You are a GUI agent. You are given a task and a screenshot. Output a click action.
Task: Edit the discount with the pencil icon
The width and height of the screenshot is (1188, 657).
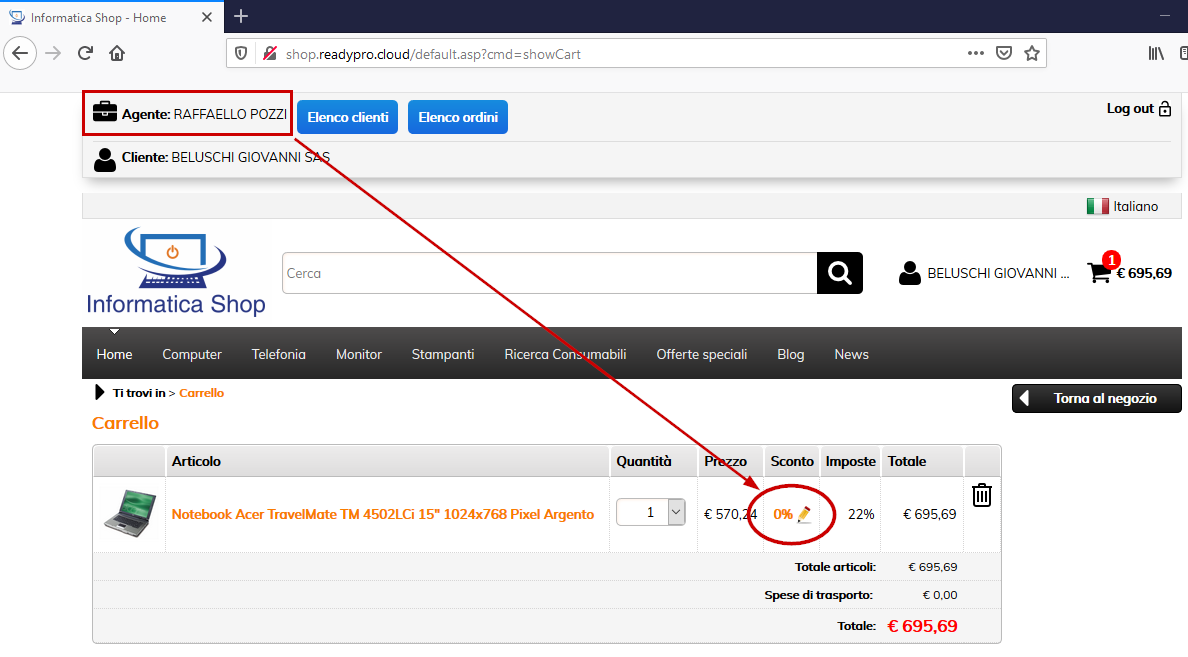805,515
